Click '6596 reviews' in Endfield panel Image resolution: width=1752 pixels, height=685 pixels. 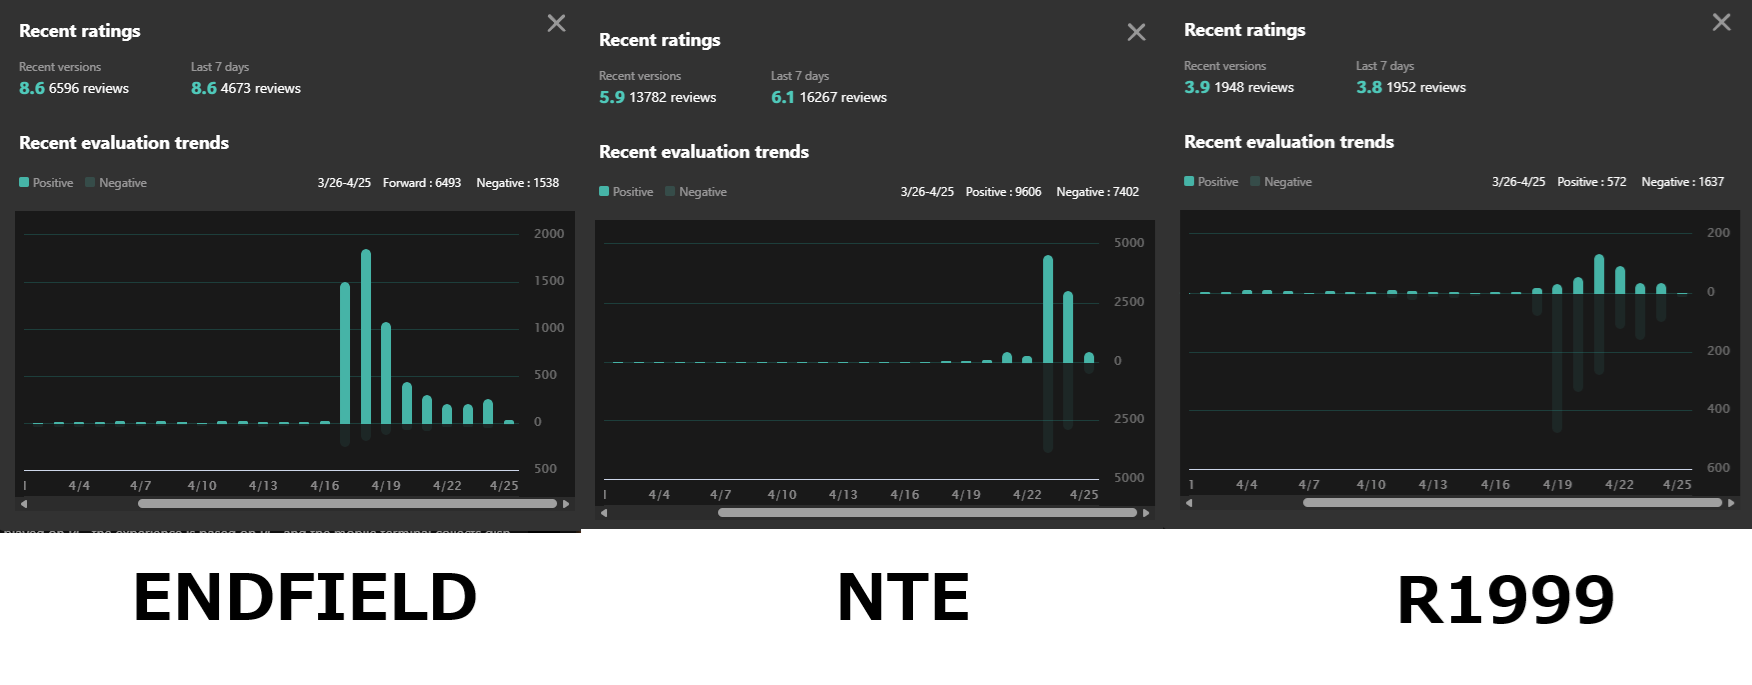89,89
